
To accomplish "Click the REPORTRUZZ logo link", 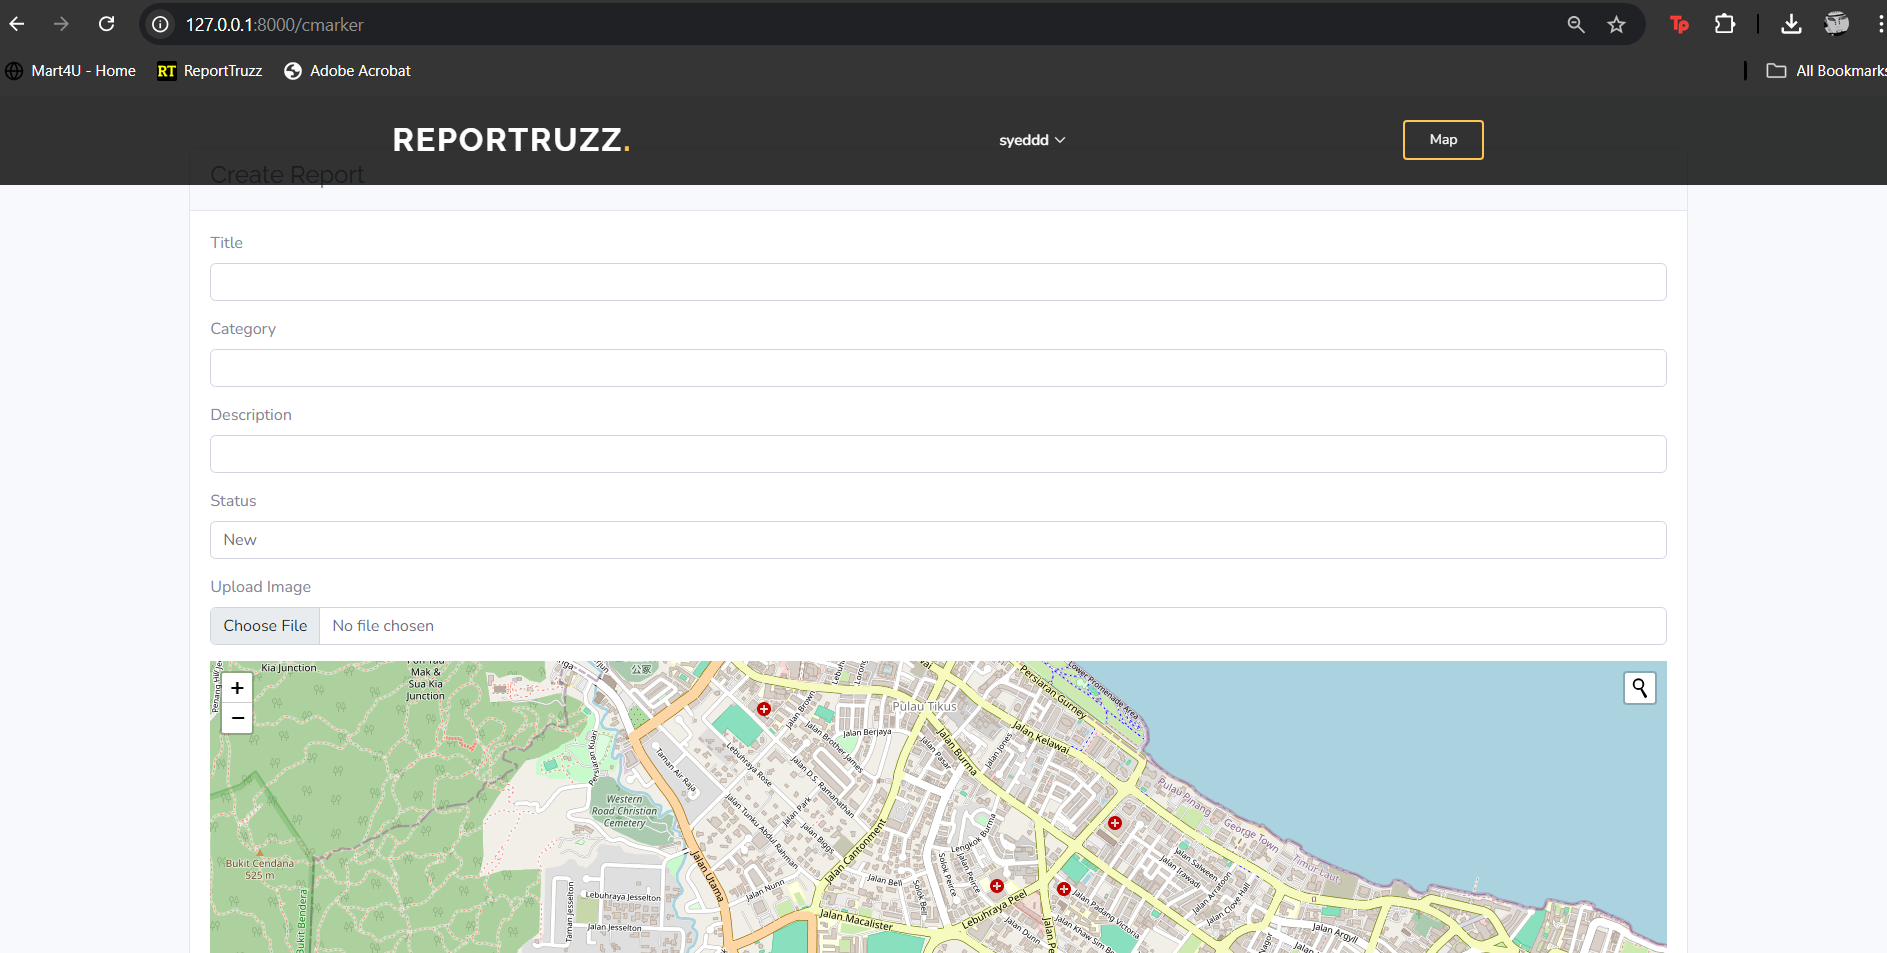I will click(511, 140).
